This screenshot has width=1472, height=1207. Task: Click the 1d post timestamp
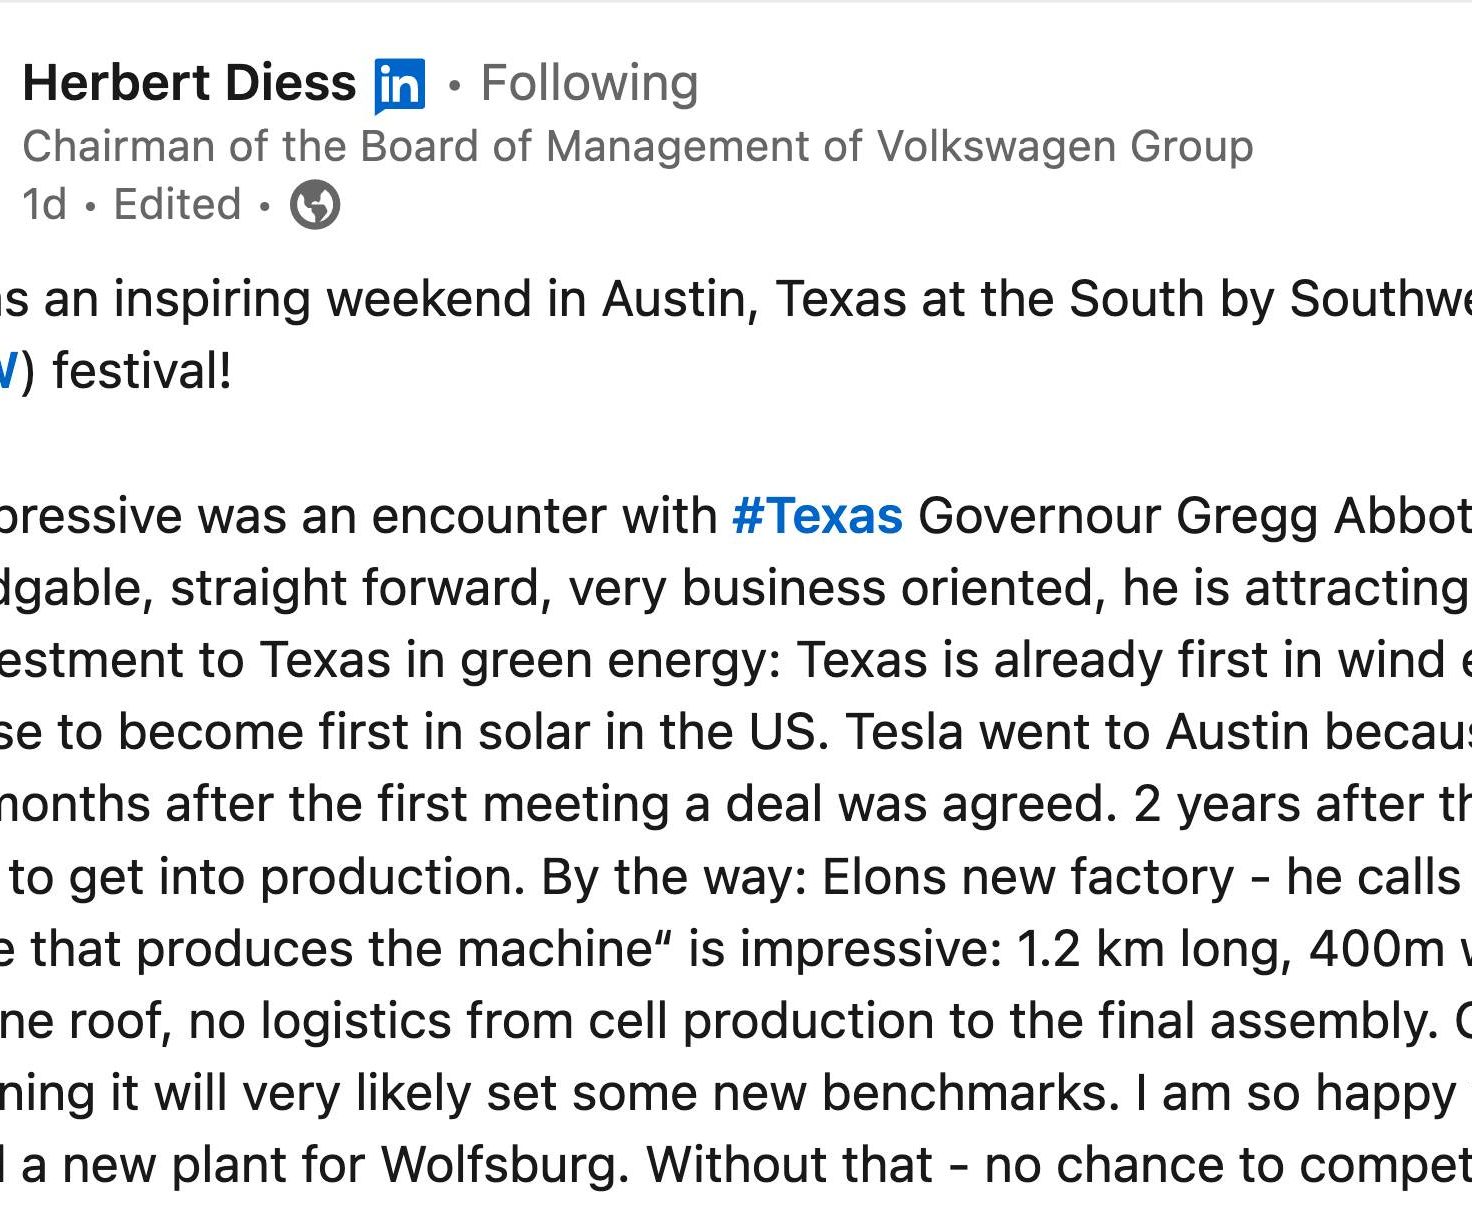(x=45, y=205)
